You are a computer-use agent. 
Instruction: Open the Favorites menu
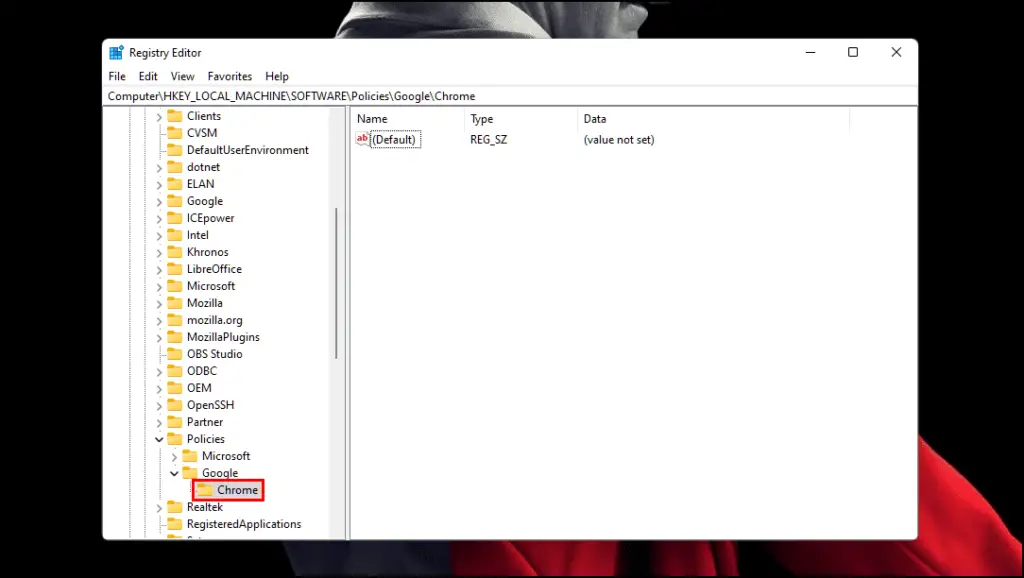230,76
